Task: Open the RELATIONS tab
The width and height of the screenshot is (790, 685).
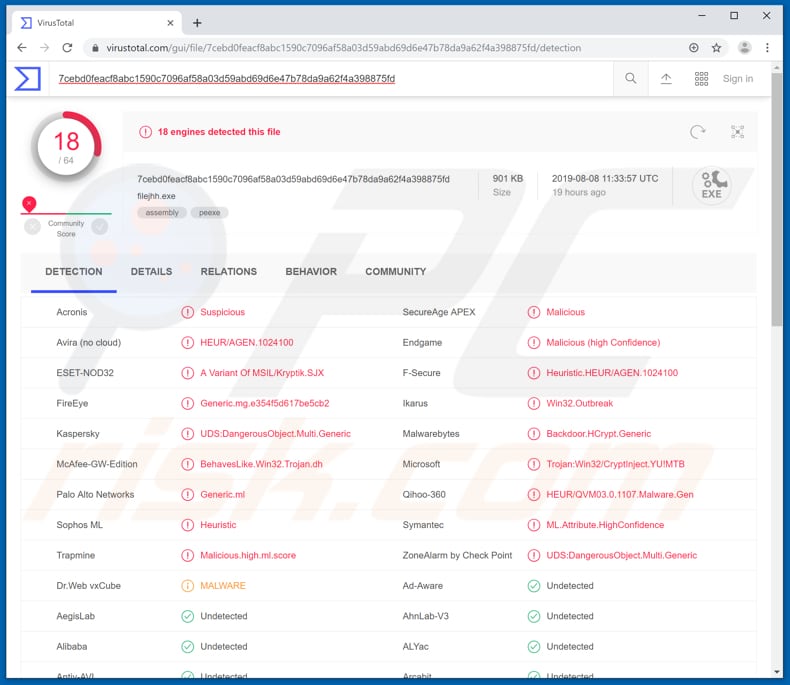Action: [x=229, y=271]
